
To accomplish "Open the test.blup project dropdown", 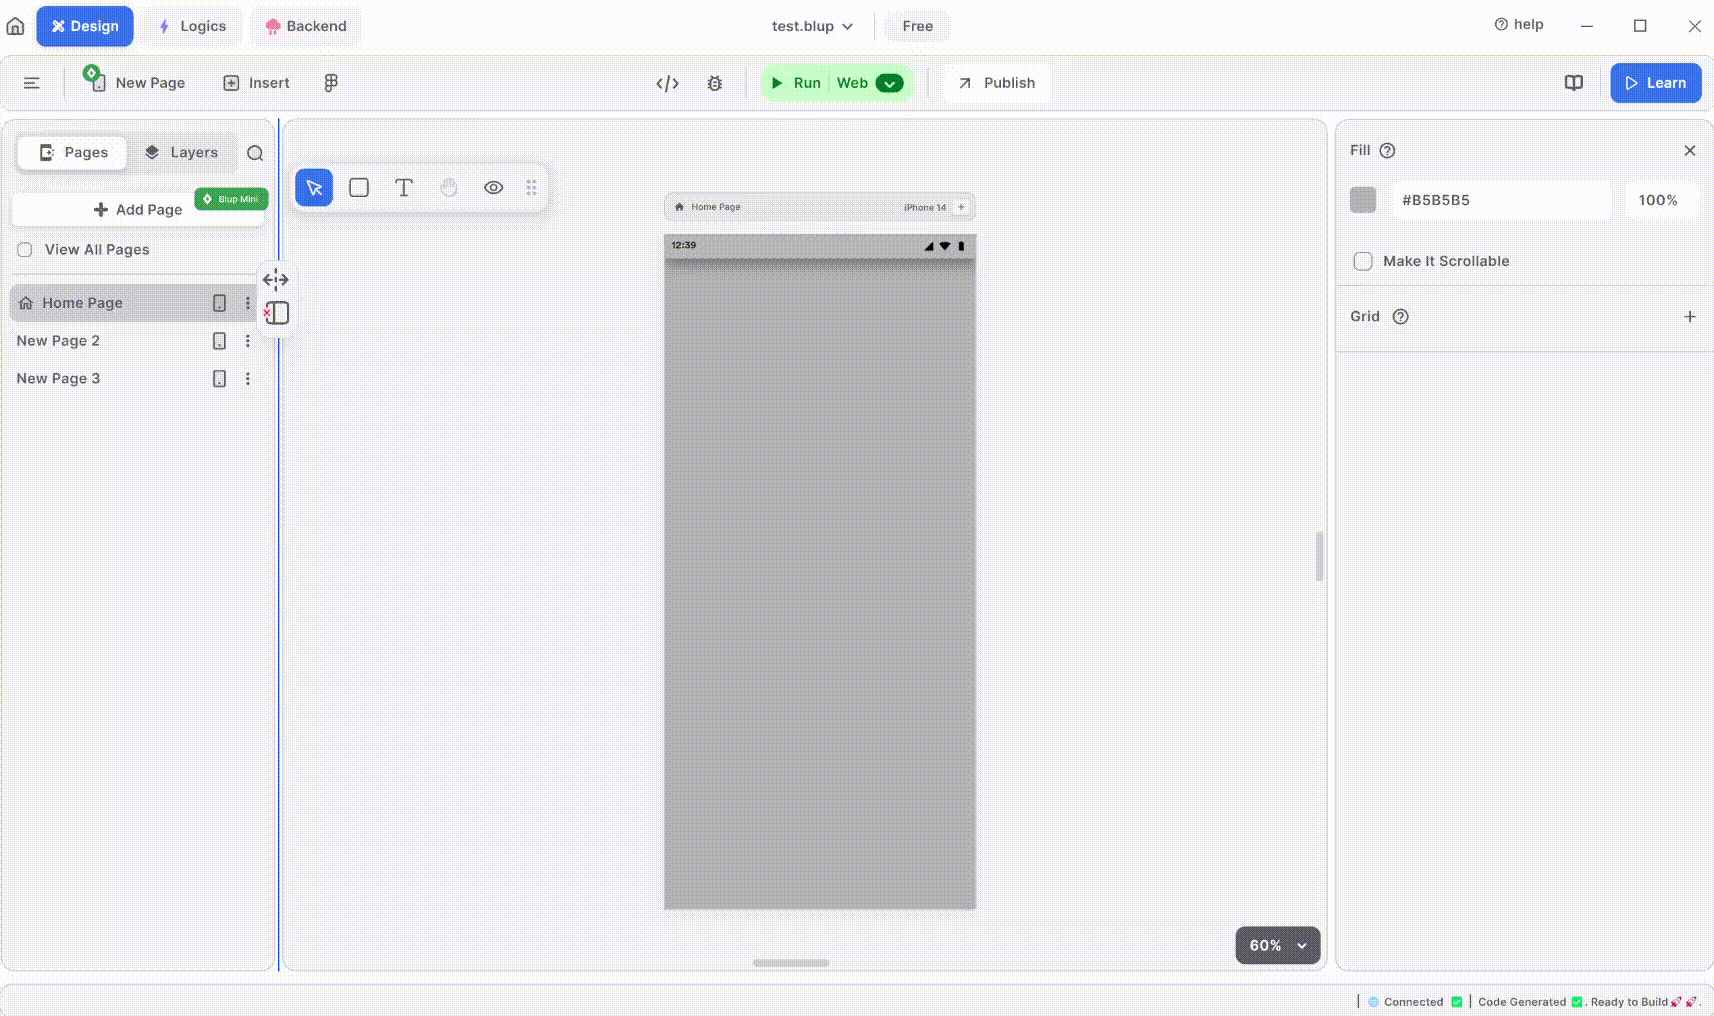I will click(812, 26).
